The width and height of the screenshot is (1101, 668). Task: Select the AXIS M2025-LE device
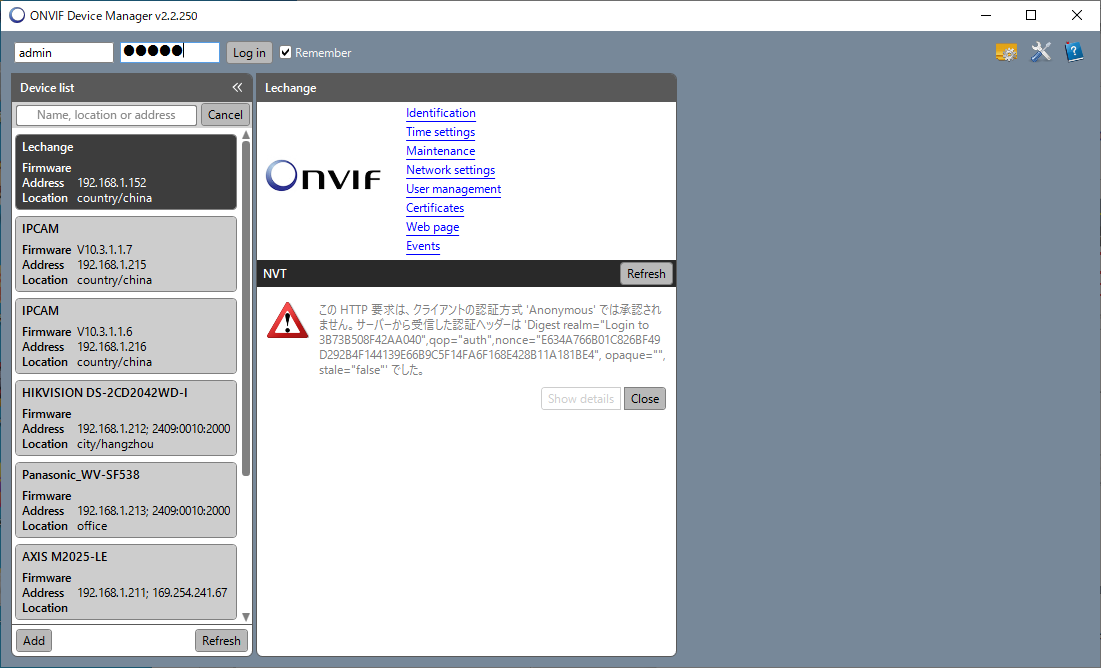point(126,582)
